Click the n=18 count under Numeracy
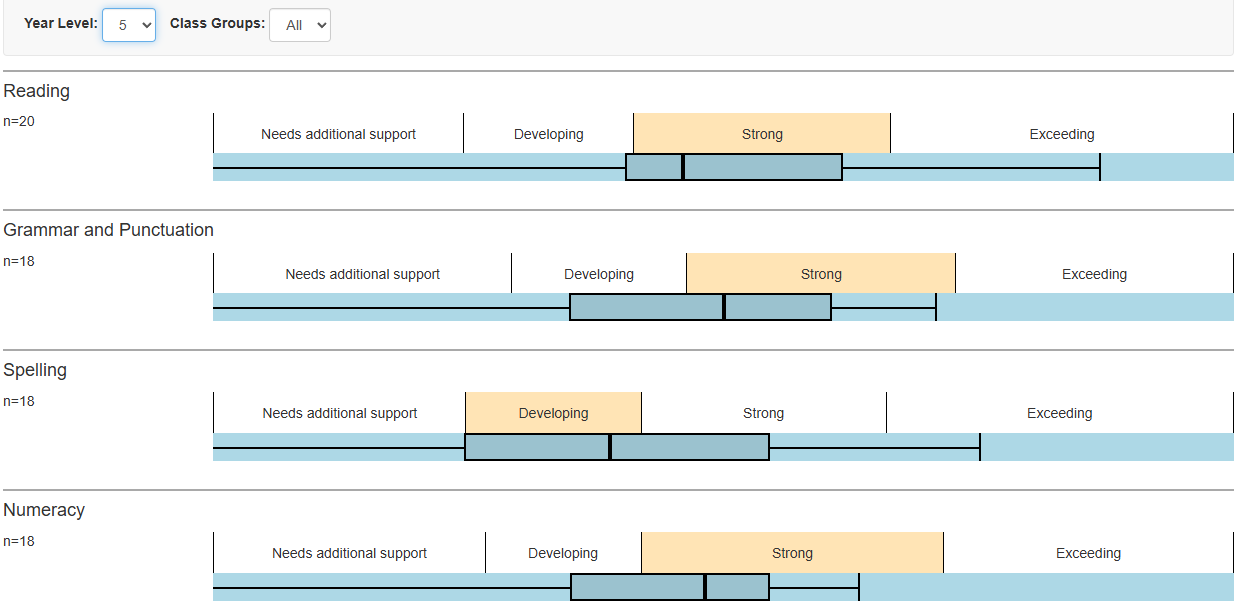The image size is (1256, 616). (x=19, y=542)
